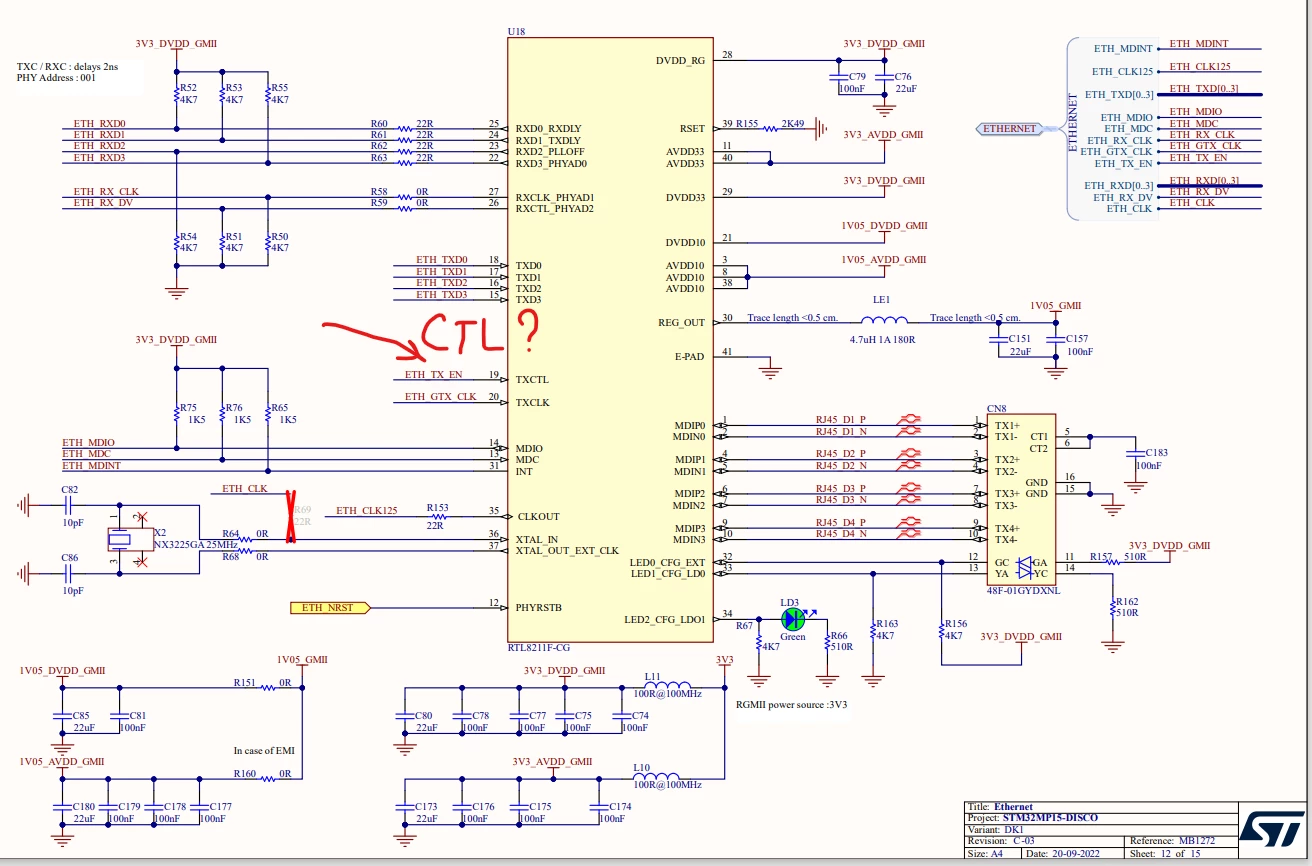Click capacitor C151 22uF

coord(996,339)
